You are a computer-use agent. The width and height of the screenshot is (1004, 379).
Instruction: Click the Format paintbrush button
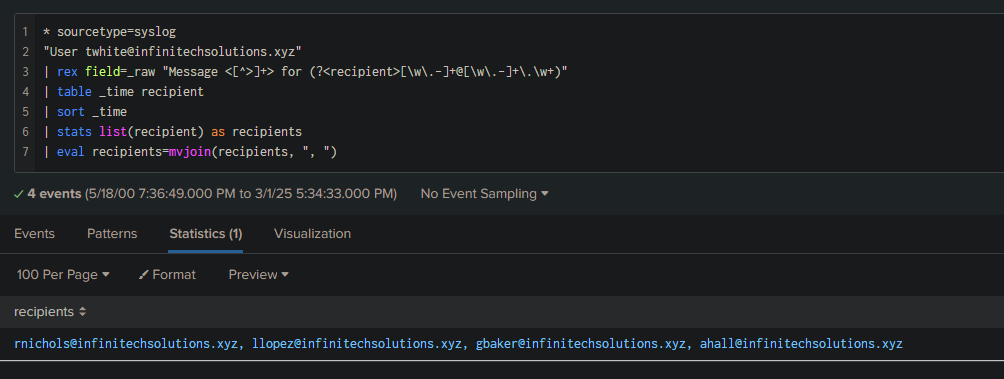click(x=167, y=275)
